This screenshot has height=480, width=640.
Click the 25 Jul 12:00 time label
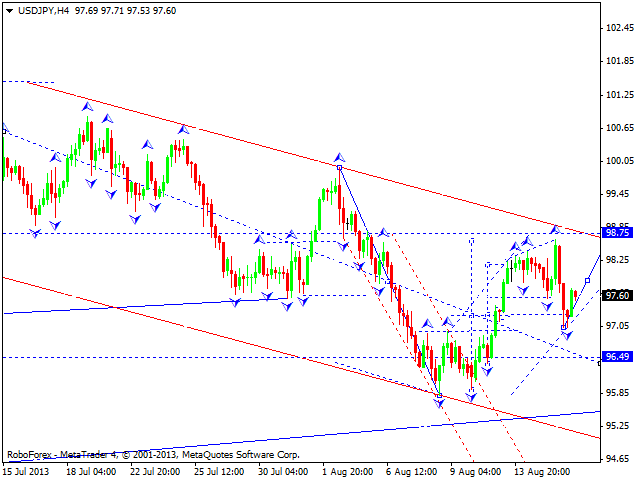click(219, 472)
